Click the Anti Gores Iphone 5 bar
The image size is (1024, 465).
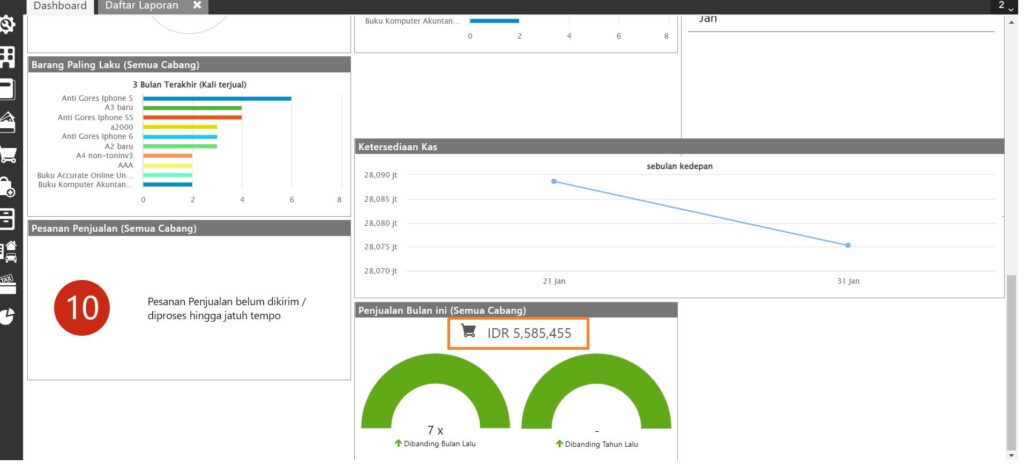point(216,98)
